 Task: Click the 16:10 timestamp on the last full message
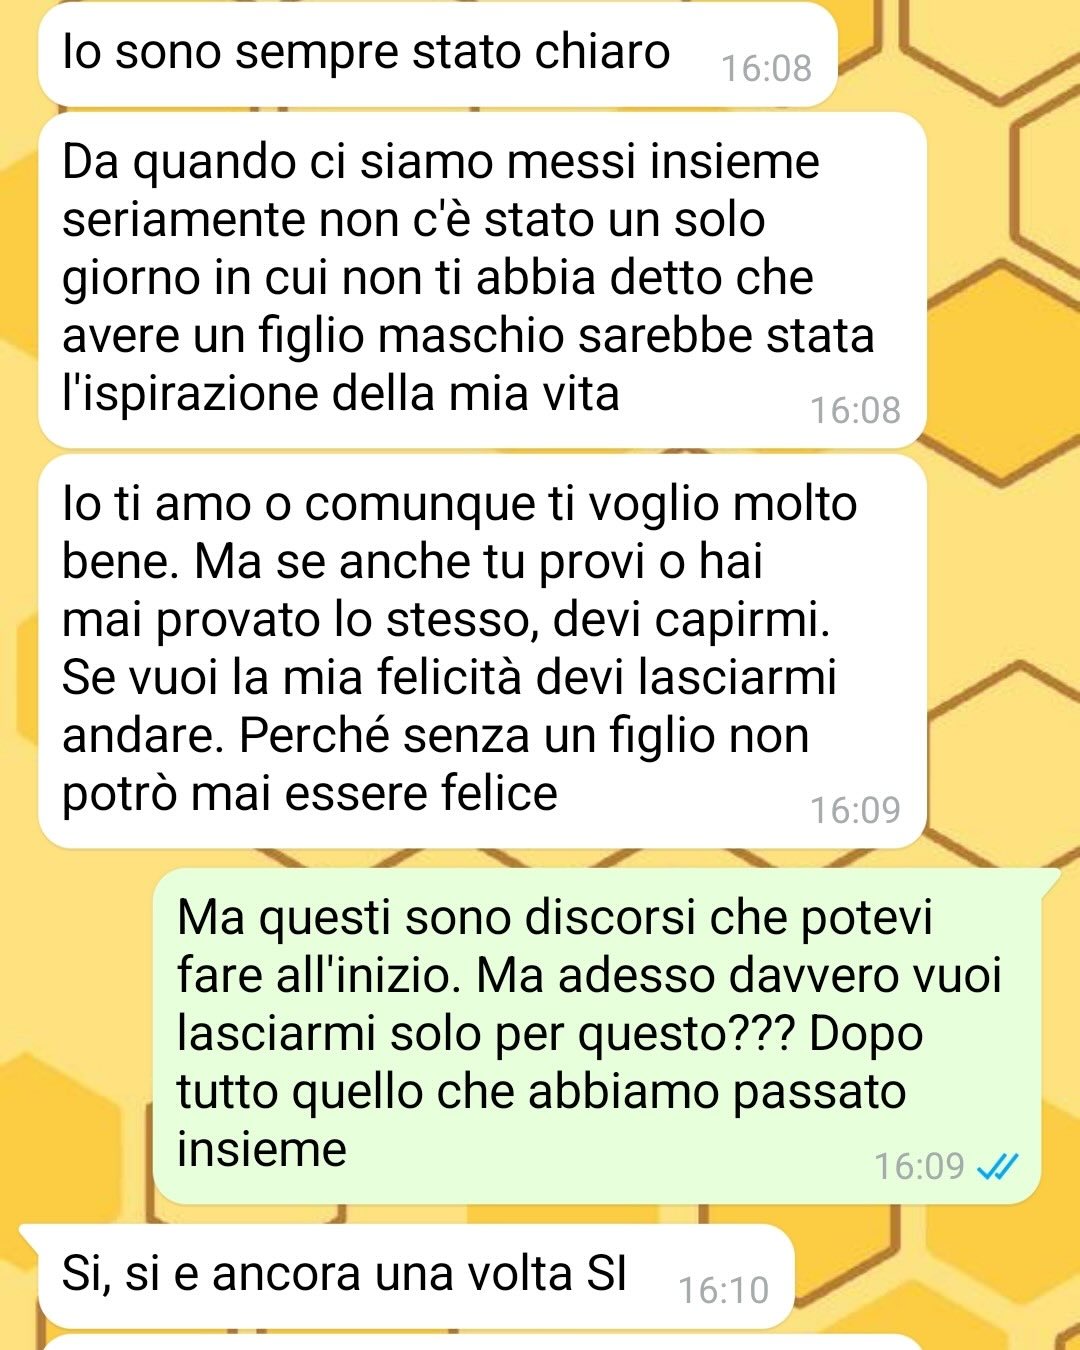[x=724, y=1290]
